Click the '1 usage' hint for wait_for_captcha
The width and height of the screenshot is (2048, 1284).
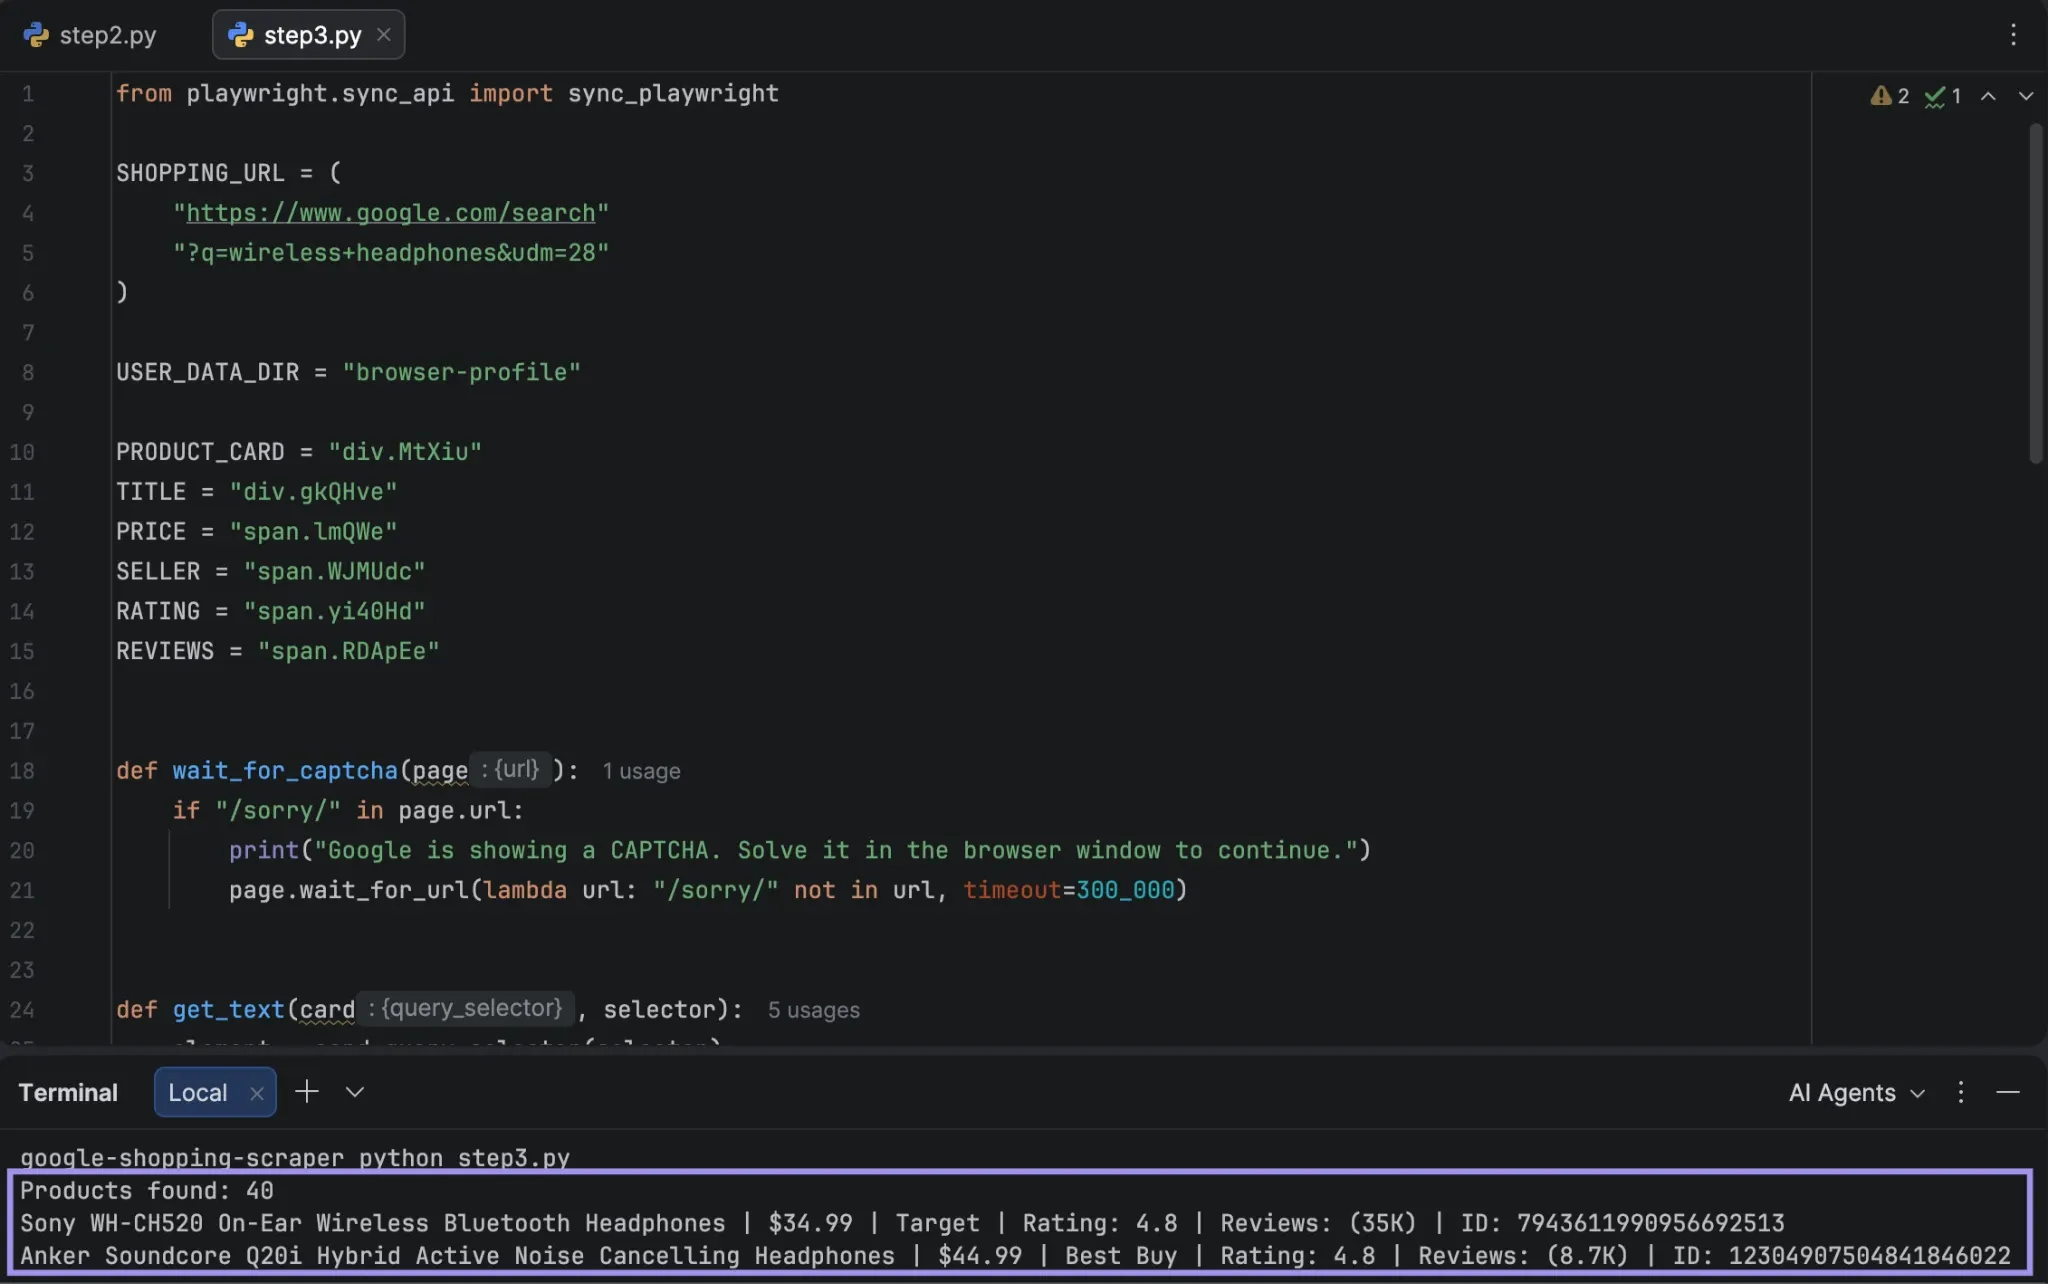(x=641, y=771)
